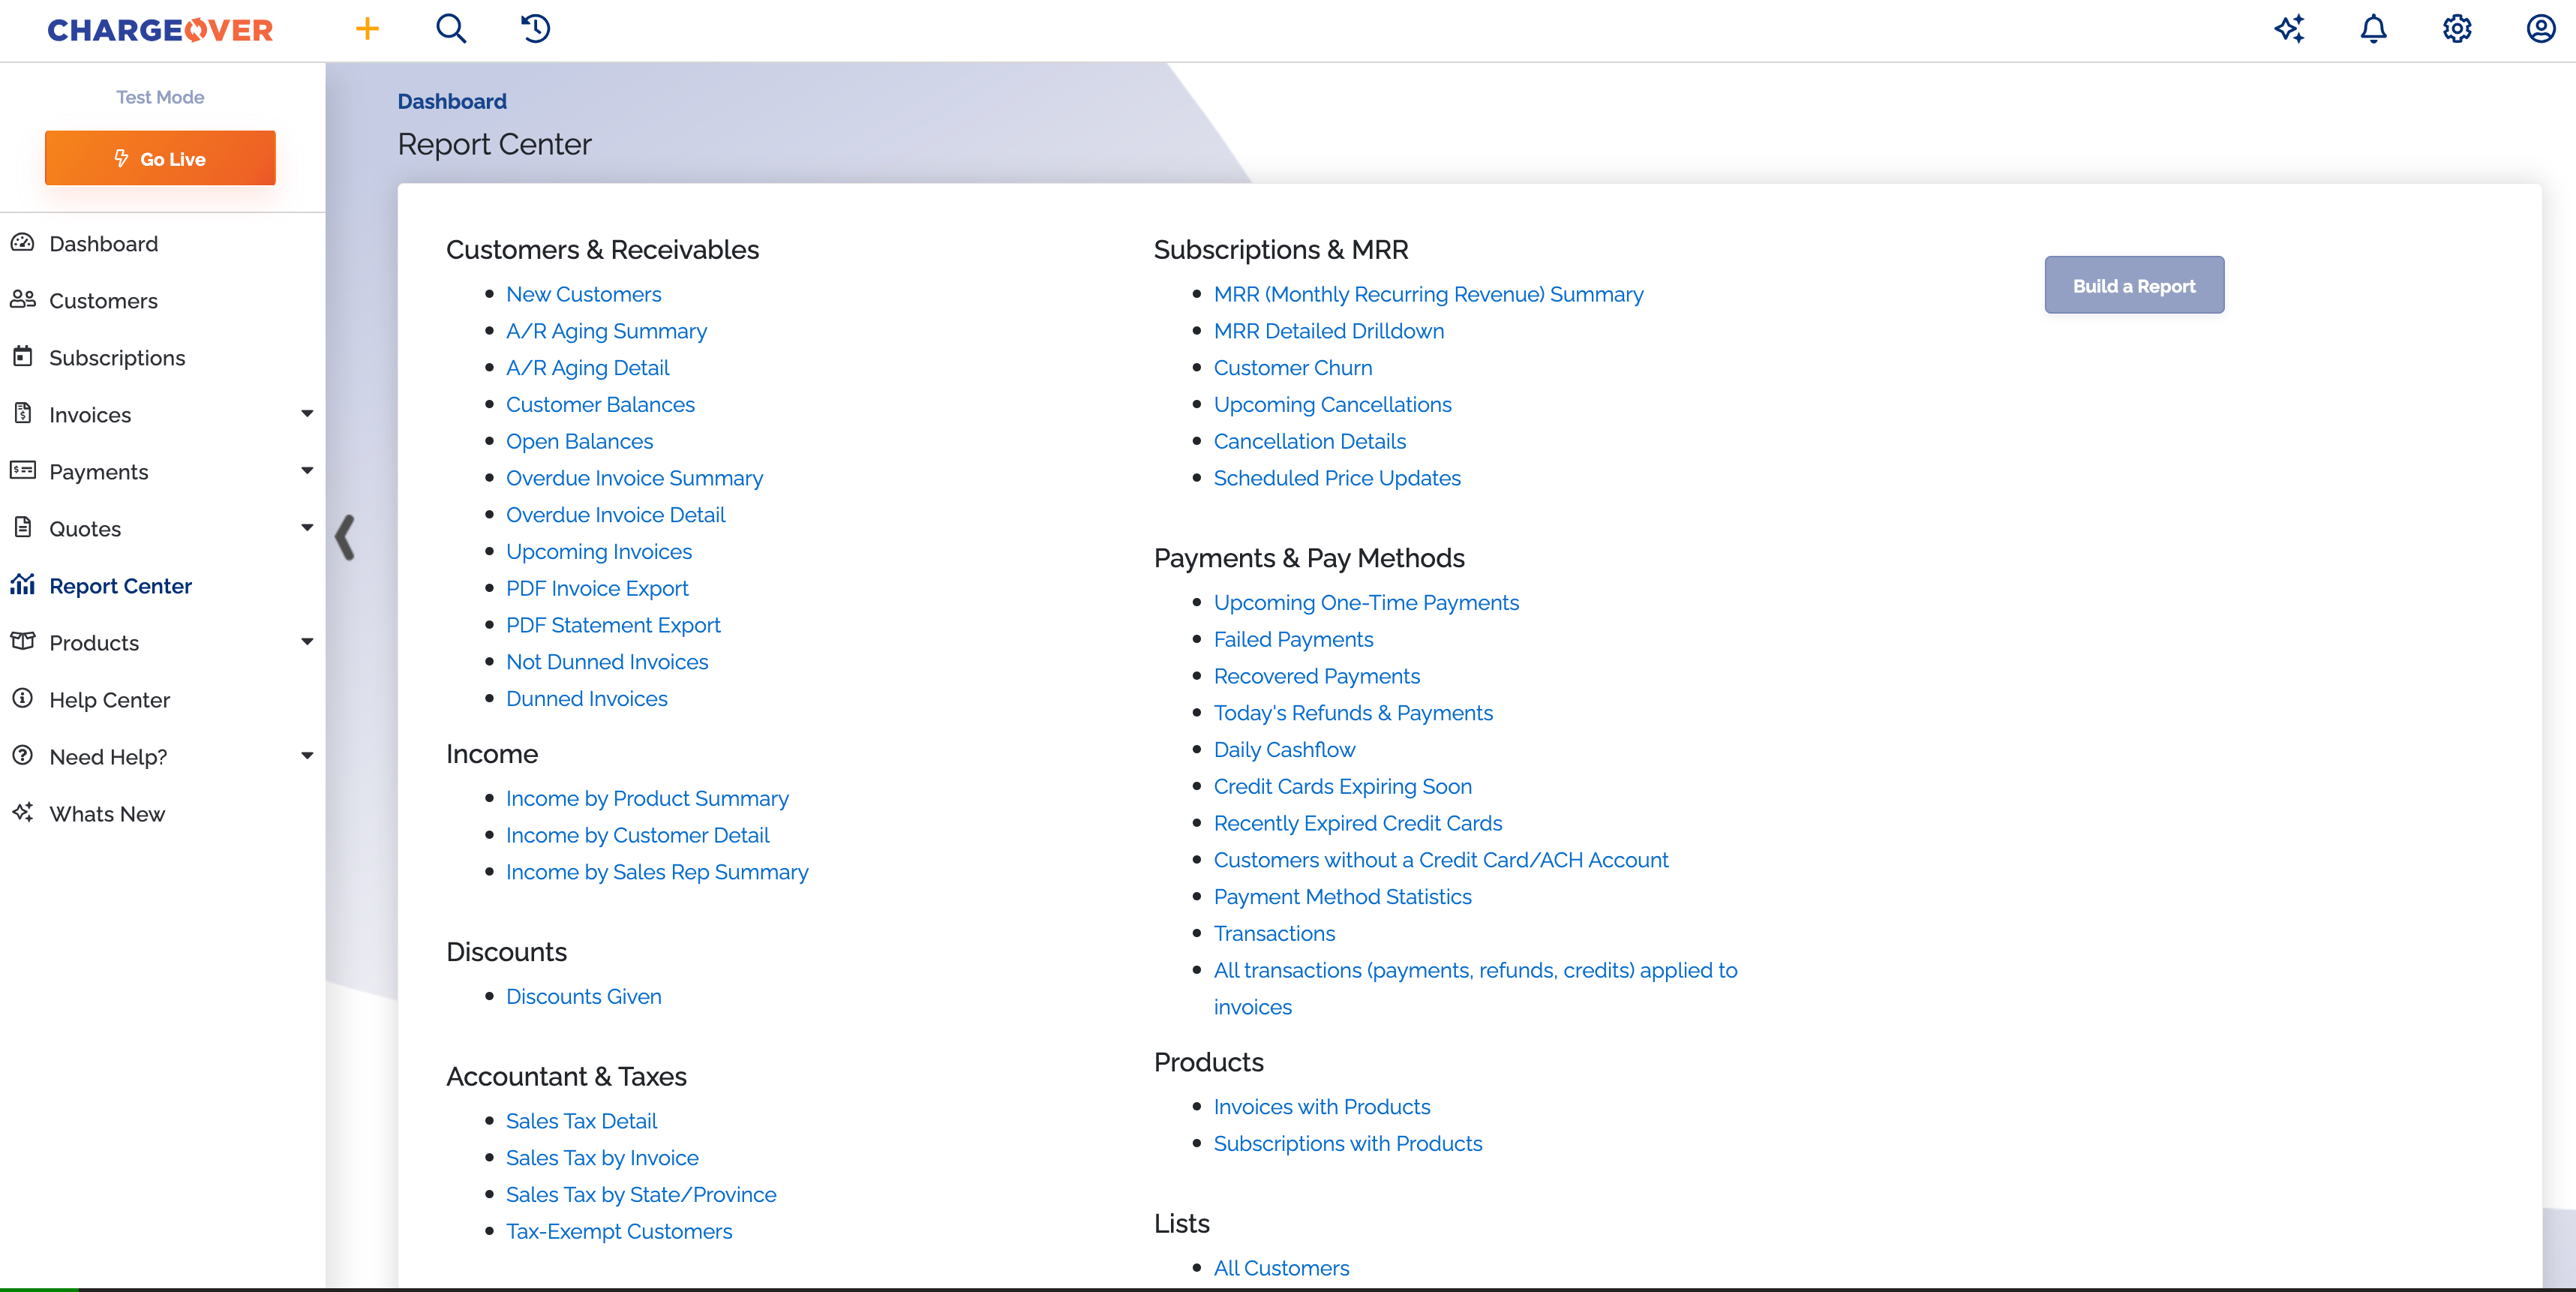
Task: Open the Daily Cashflow report
Action: pos(1285,750)
